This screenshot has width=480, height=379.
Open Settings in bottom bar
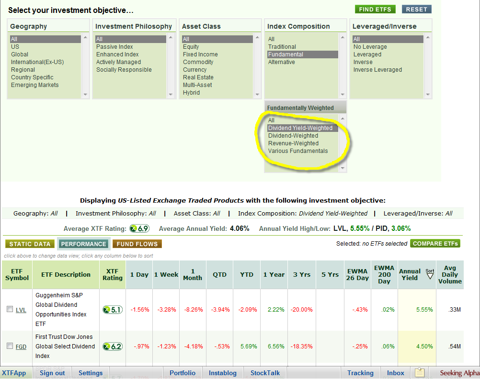pos(90,373)
